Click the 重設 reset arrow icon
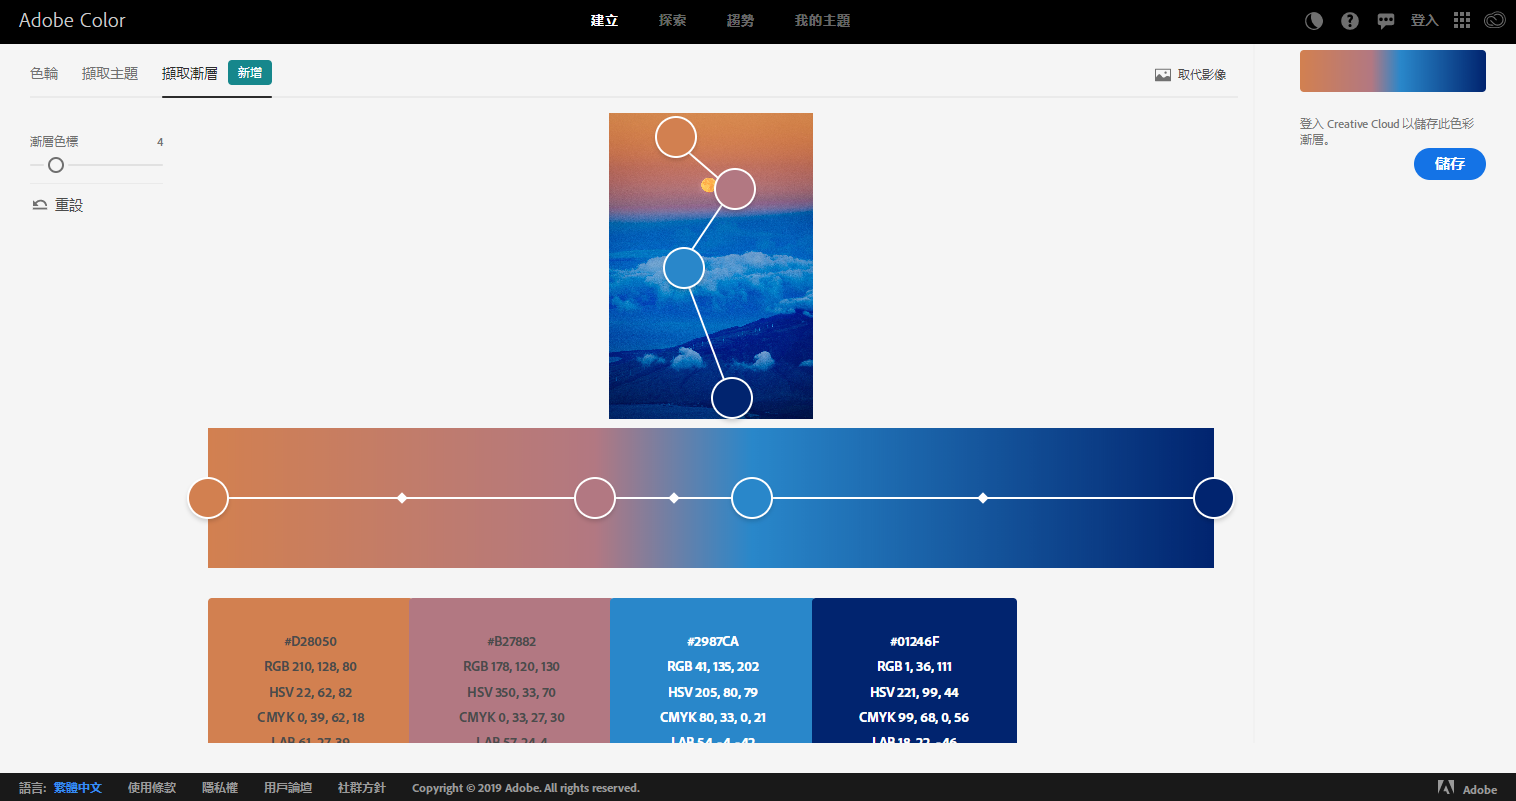This screenshot has width=1516, height=801. click(x=40, y=205)
